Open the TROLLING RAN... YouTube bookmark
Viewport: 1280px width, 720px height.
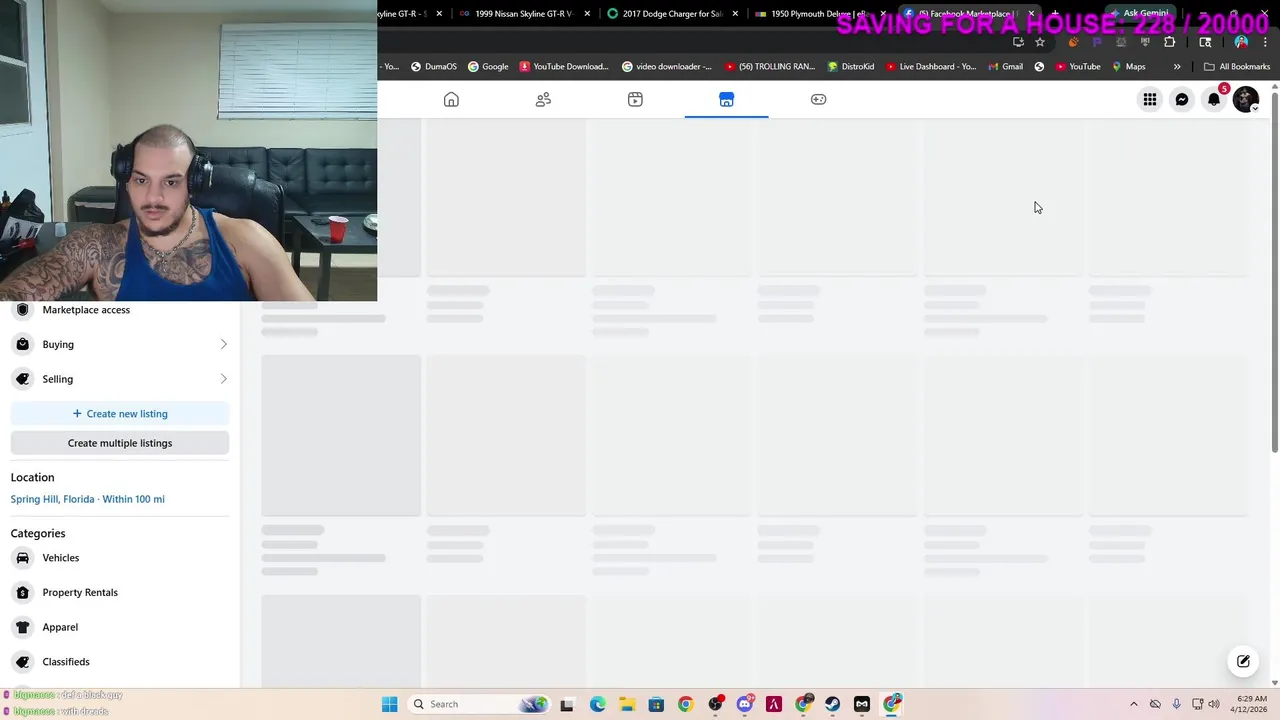point(770,67)
